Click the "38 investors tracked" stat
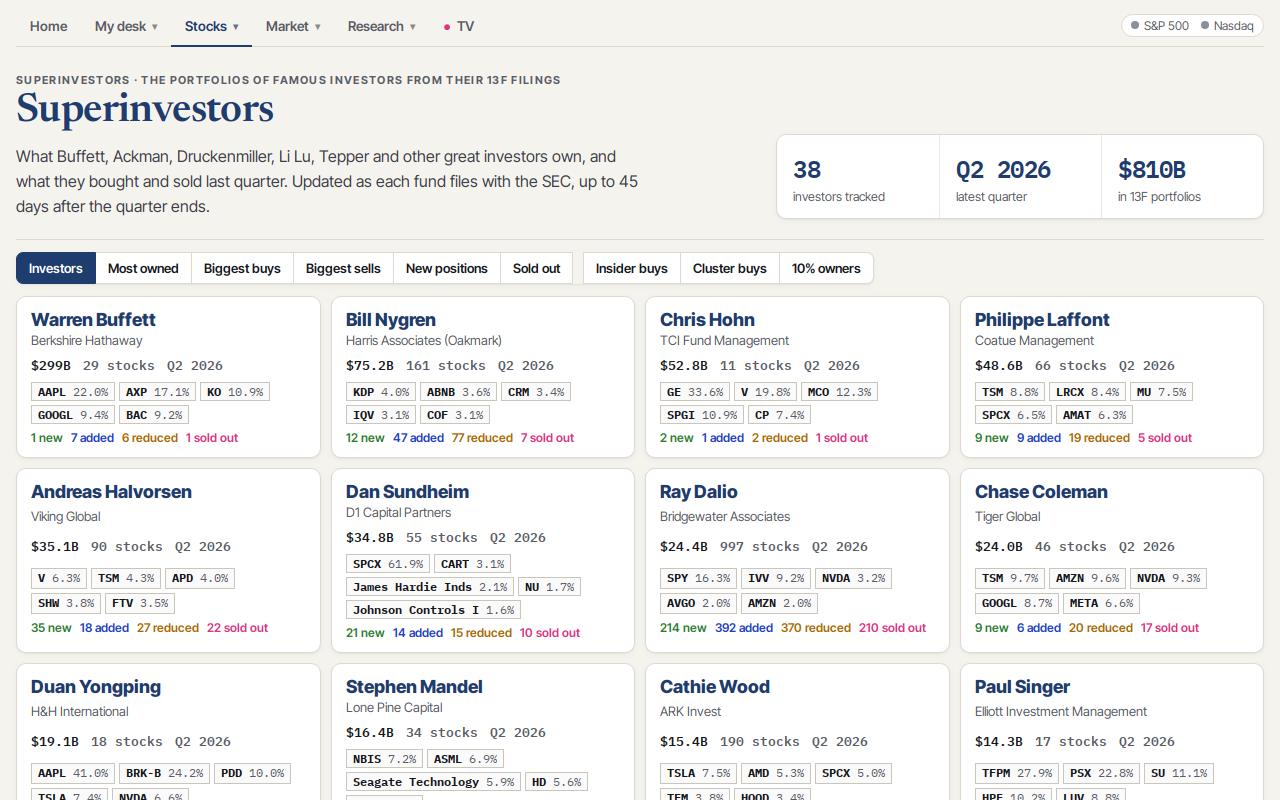 point(858,177)
